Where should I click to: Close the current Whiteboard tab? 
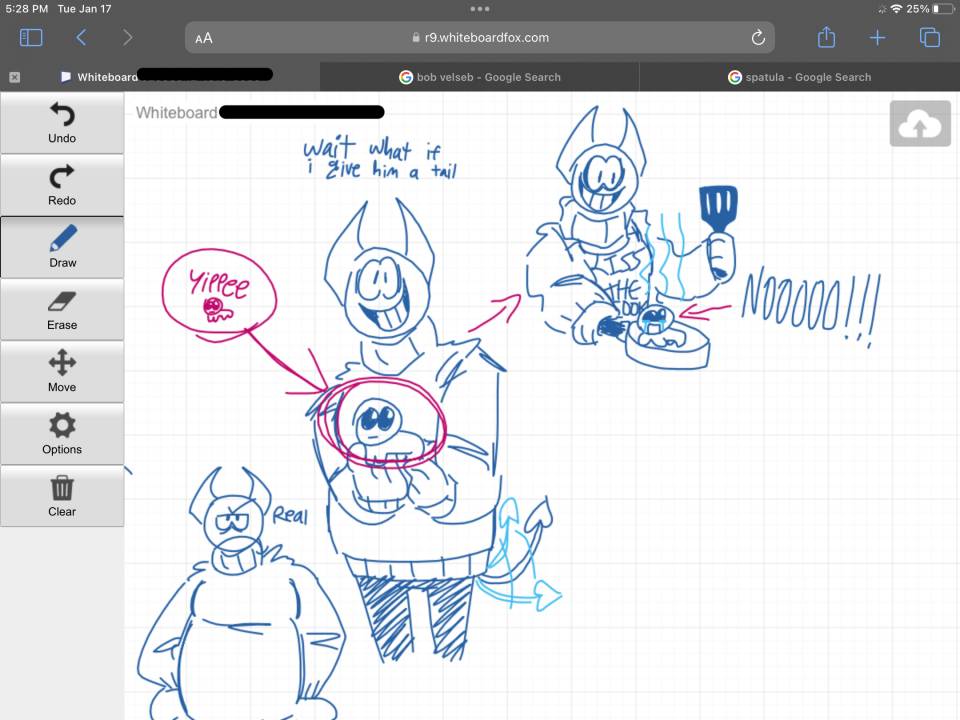[15, 77]
